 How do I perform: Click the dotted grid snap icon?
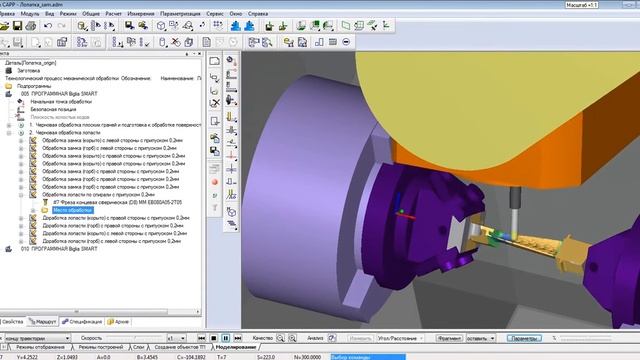(218, 26)
